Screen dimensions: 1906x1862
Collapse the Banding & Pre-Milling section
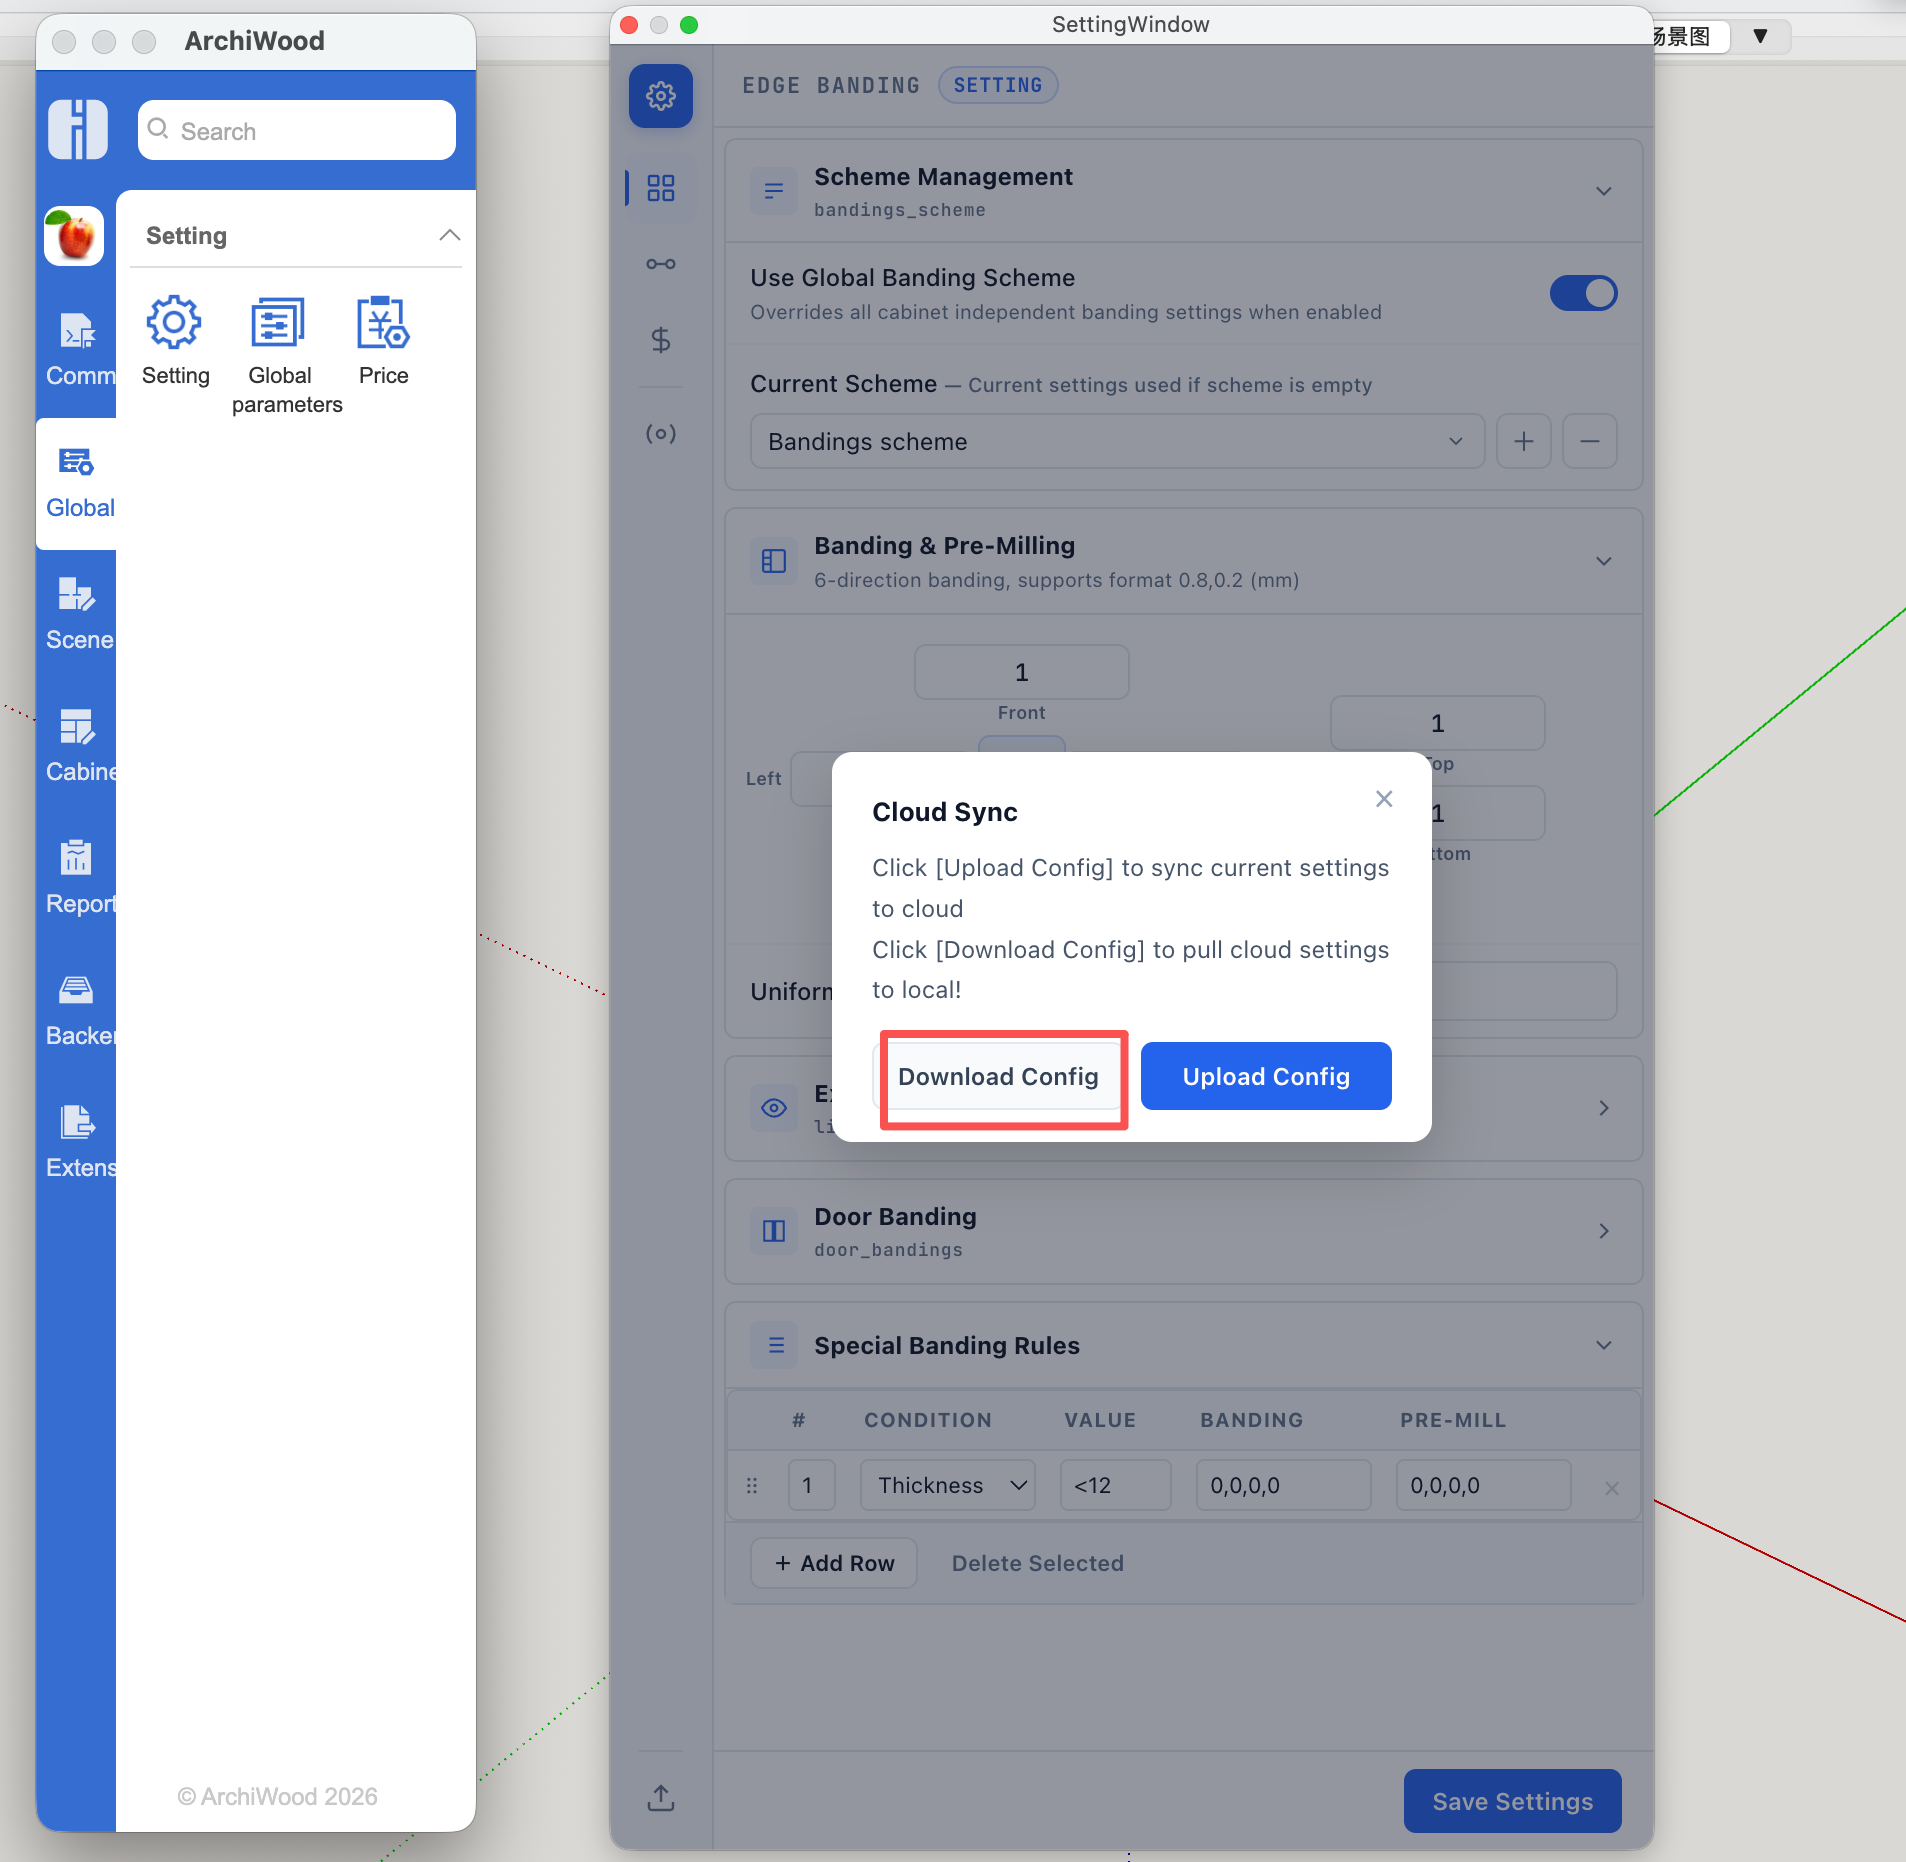(x=1604, y=561)
